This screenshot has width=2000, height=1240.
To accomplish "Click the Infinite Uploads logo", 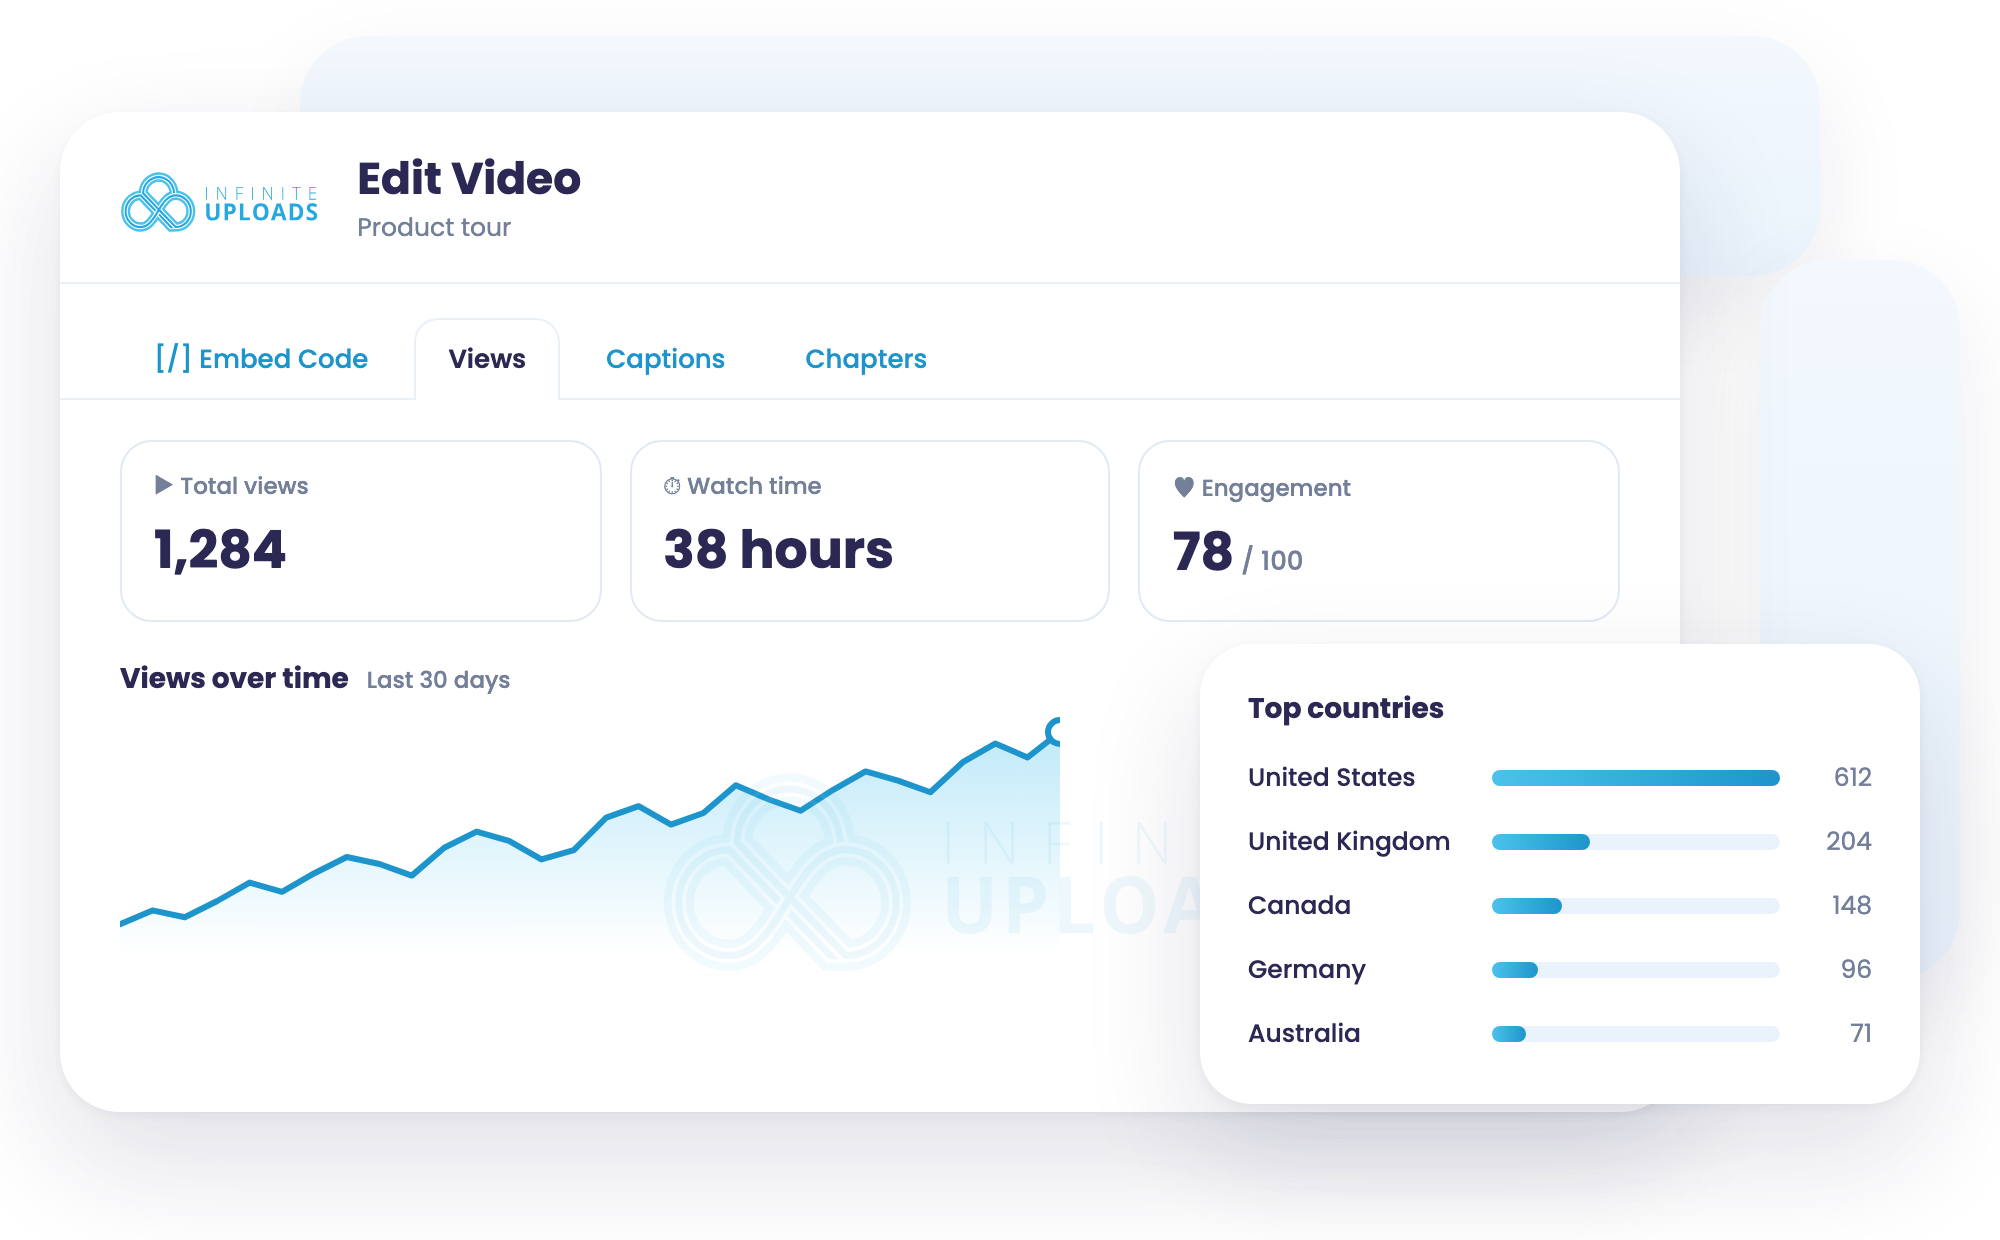I will point(220,203).
